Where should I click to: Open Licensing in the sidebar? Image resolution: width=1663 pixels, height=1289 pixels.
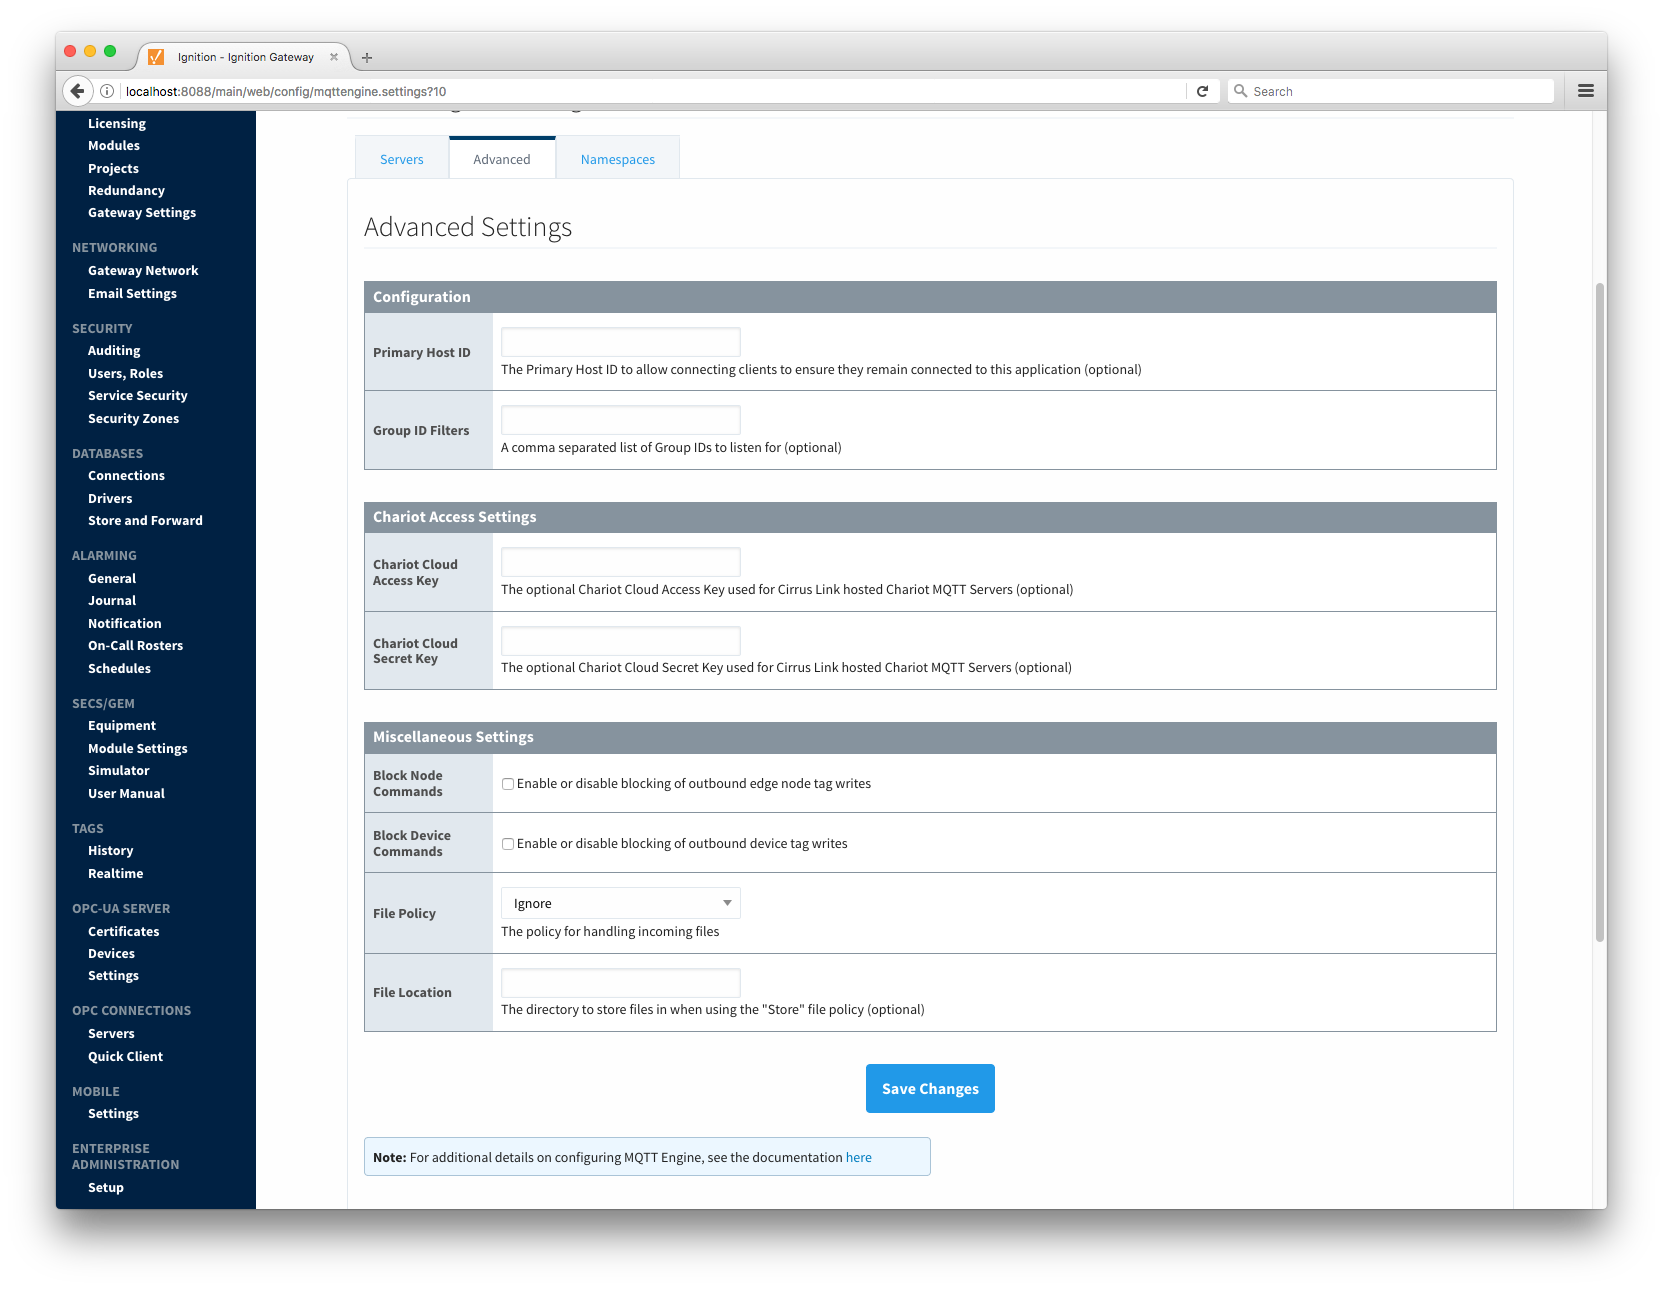pos(117,123)
